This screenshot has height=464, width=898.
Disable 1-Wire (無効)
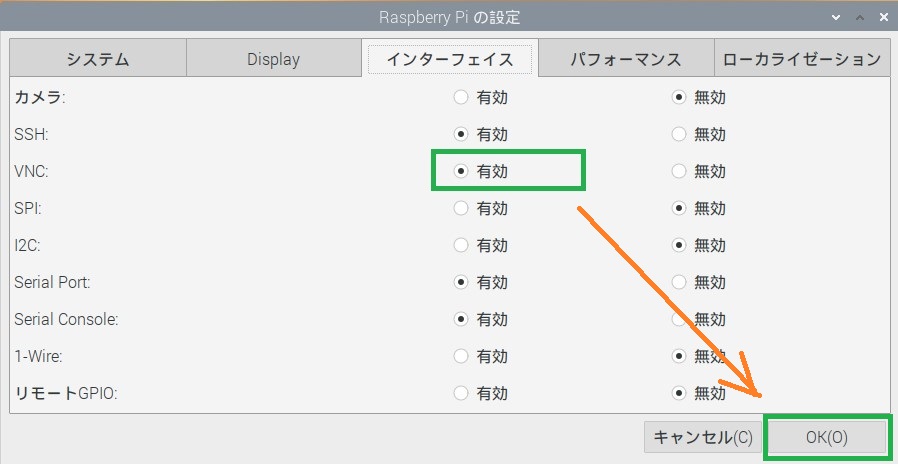click(679, 356)
